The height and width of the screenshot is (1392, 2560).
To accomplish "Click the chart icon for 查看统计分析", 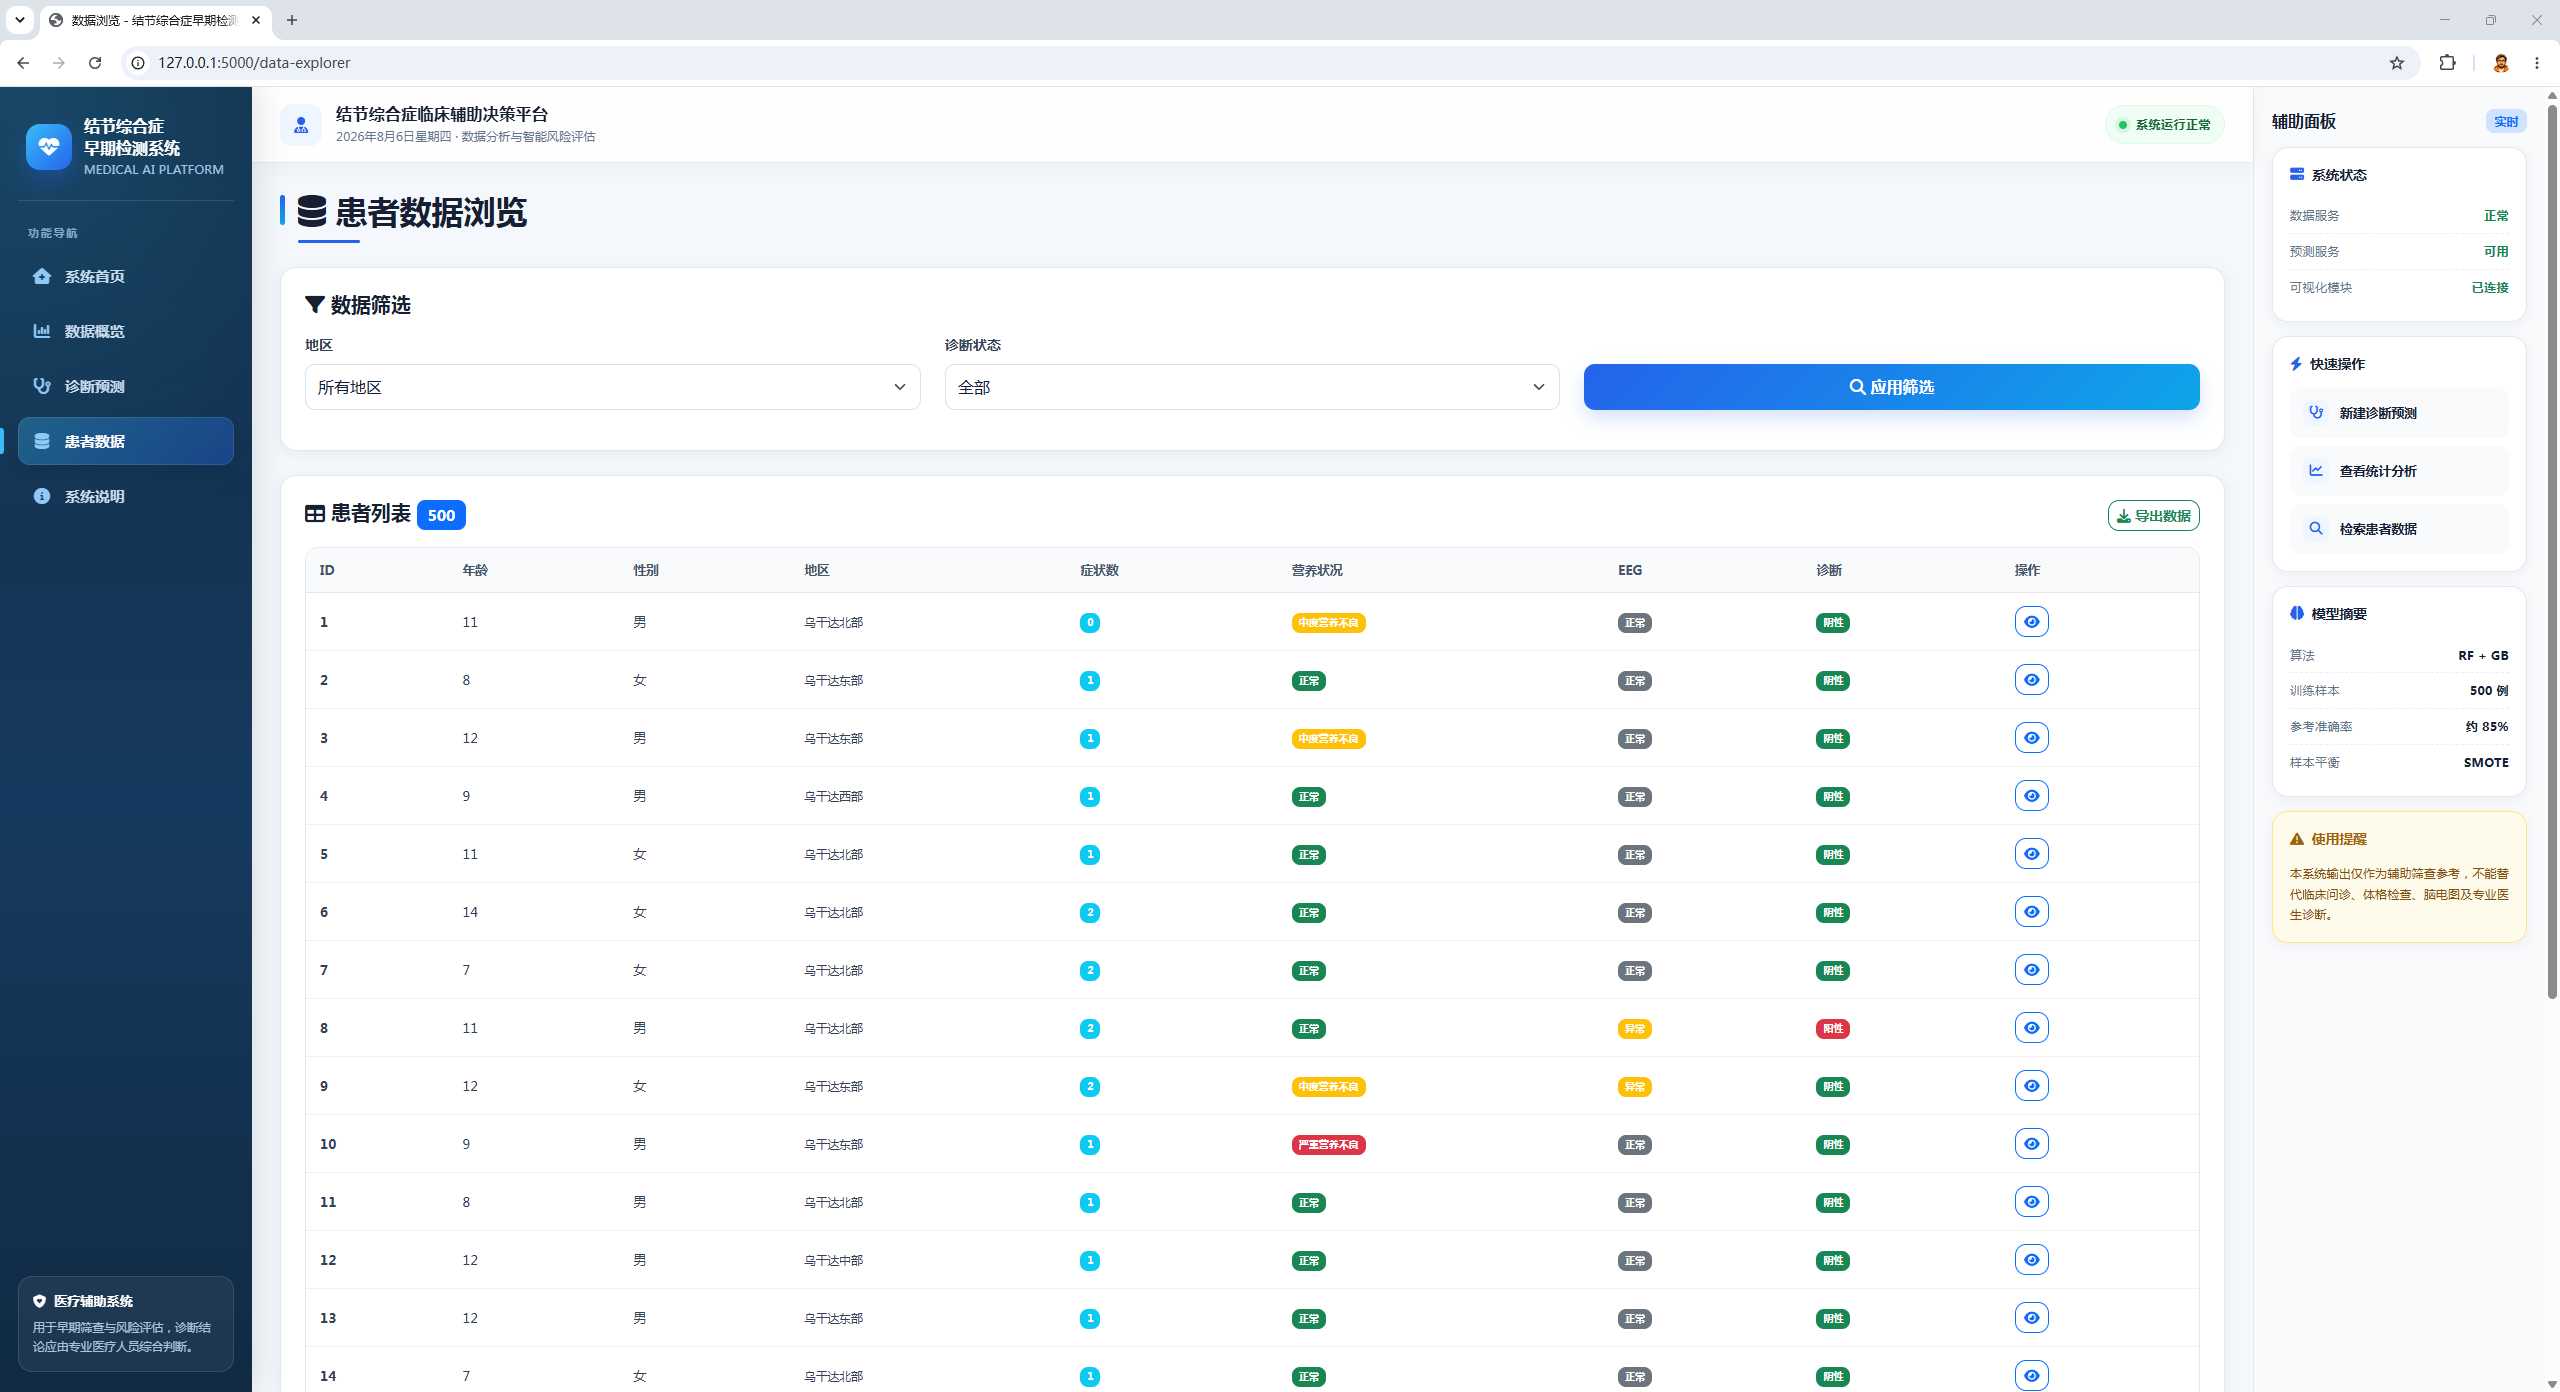I will click(x=2315, y=471).
